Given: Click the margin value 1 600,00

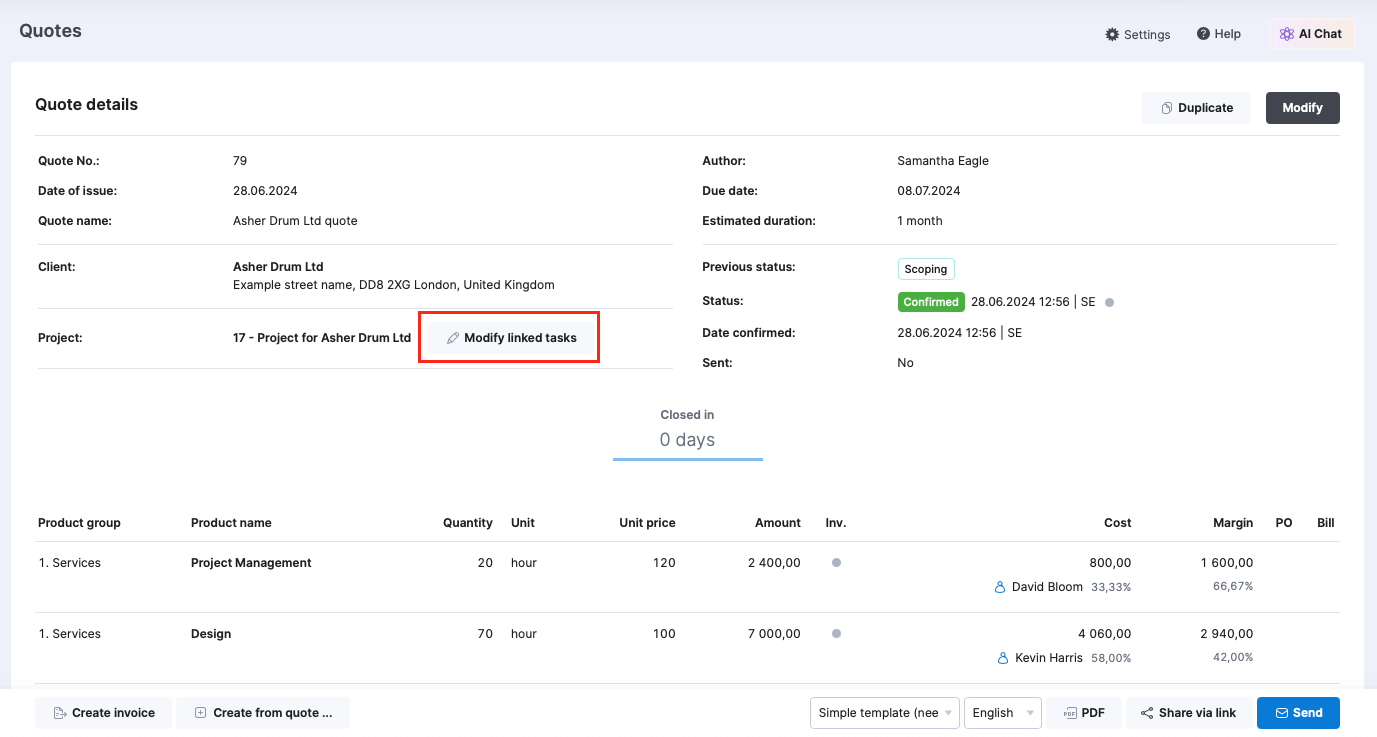Looking at the screenshot, I should tap(1227, 563).
